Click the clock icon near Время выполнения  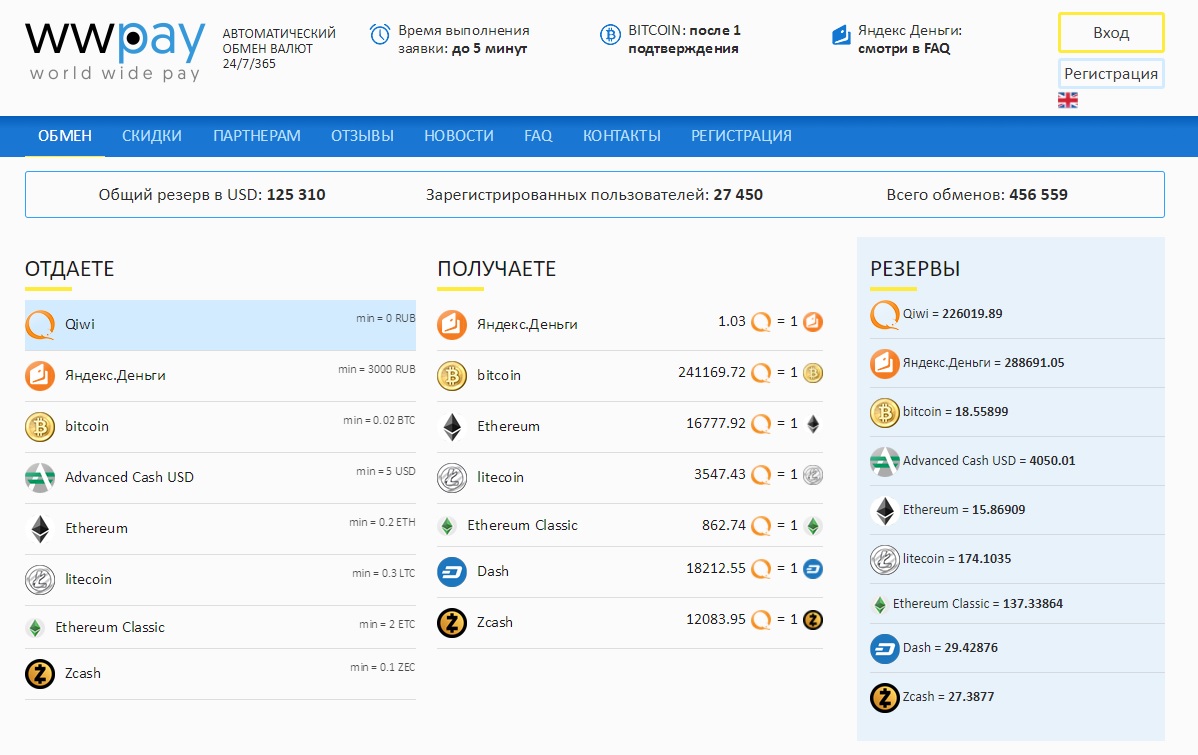[380, 34]
